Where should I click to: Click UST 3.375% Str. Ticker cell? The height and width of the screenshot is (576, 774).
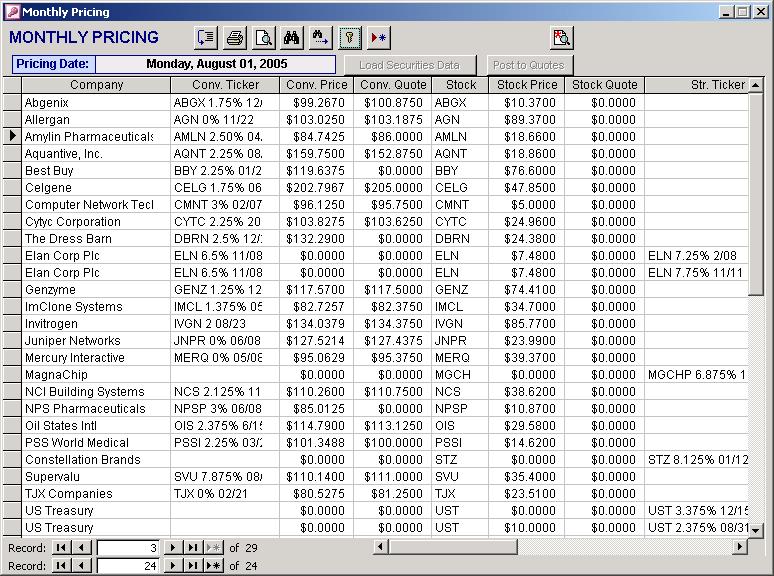pyautogui.click(x=697, y=511)
